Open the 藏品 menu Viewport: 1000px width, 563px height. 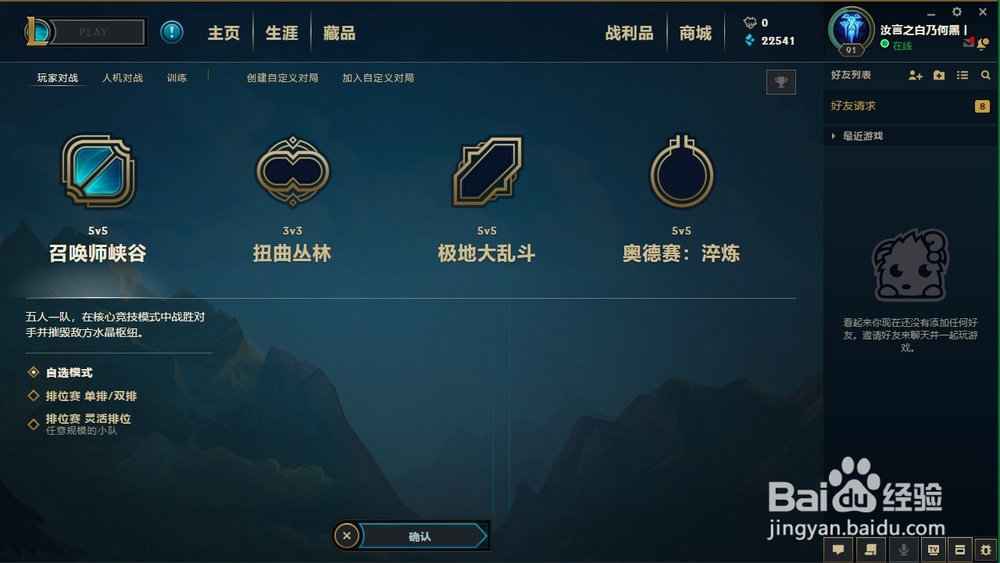click(339, 33)
